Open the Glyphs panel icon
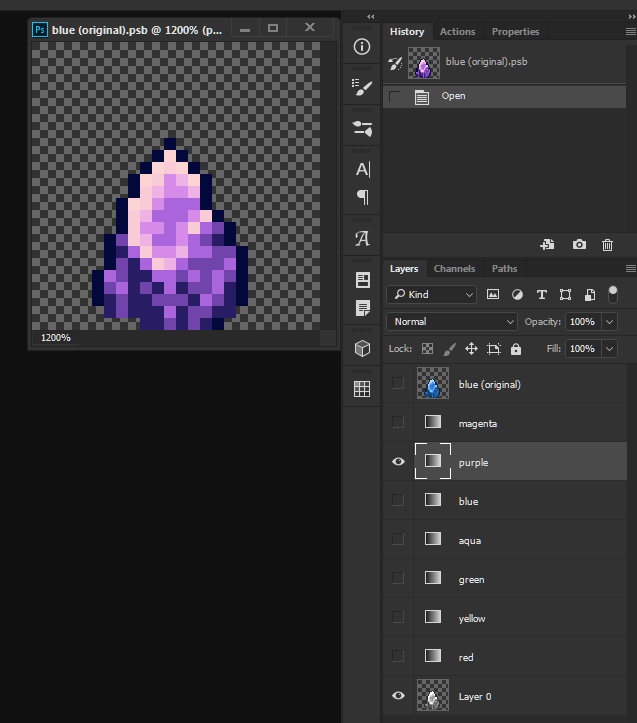637x723 pixels. [362, 238]
